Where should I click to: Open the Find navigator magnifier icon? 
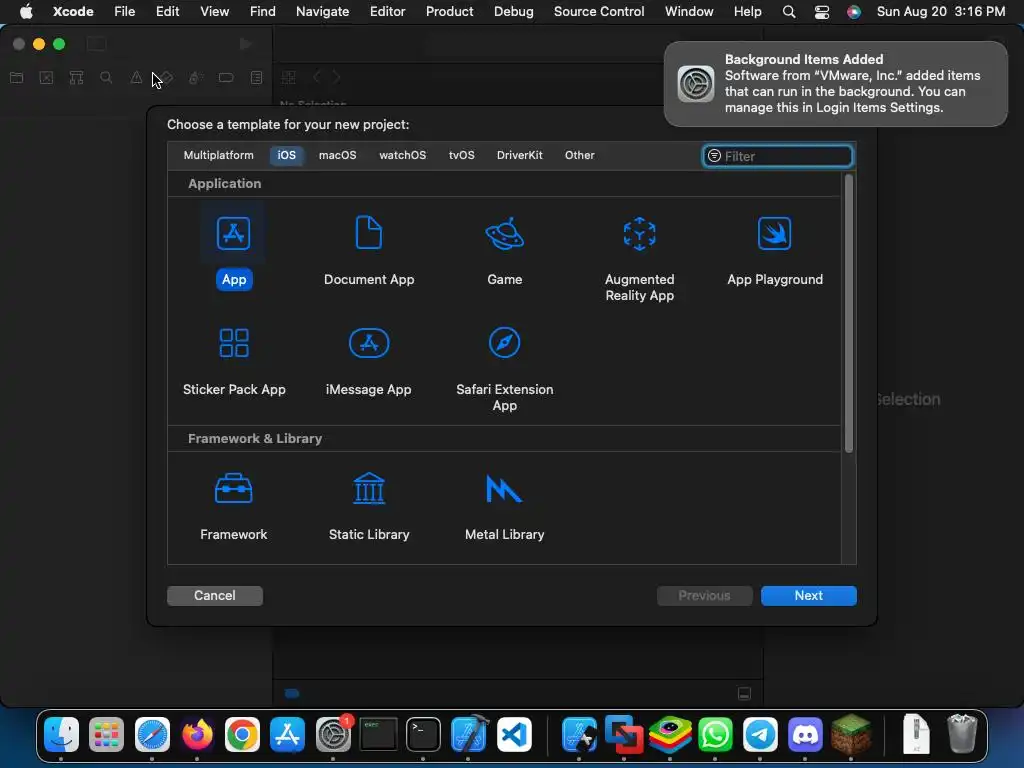106,78
